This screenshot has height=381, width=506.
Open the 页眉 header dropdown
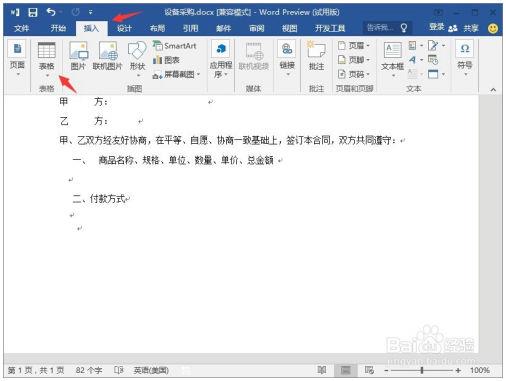(354, 45)
